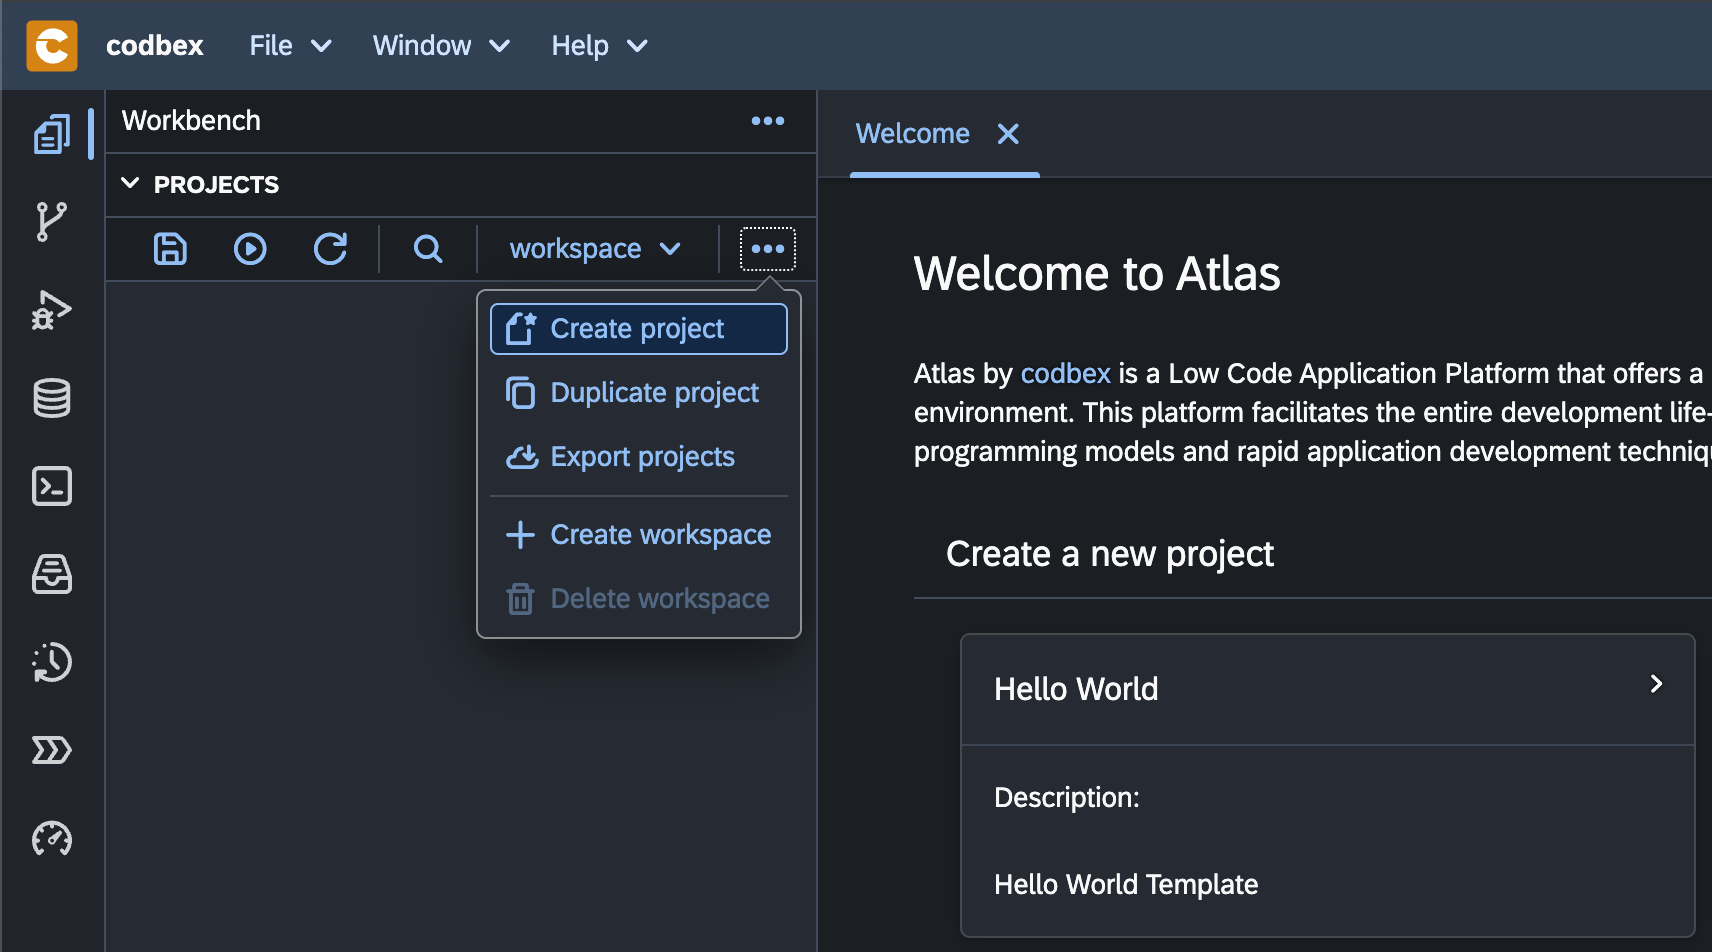
Task: Click the 'Hello World Template' description text
Action: 1126,884
